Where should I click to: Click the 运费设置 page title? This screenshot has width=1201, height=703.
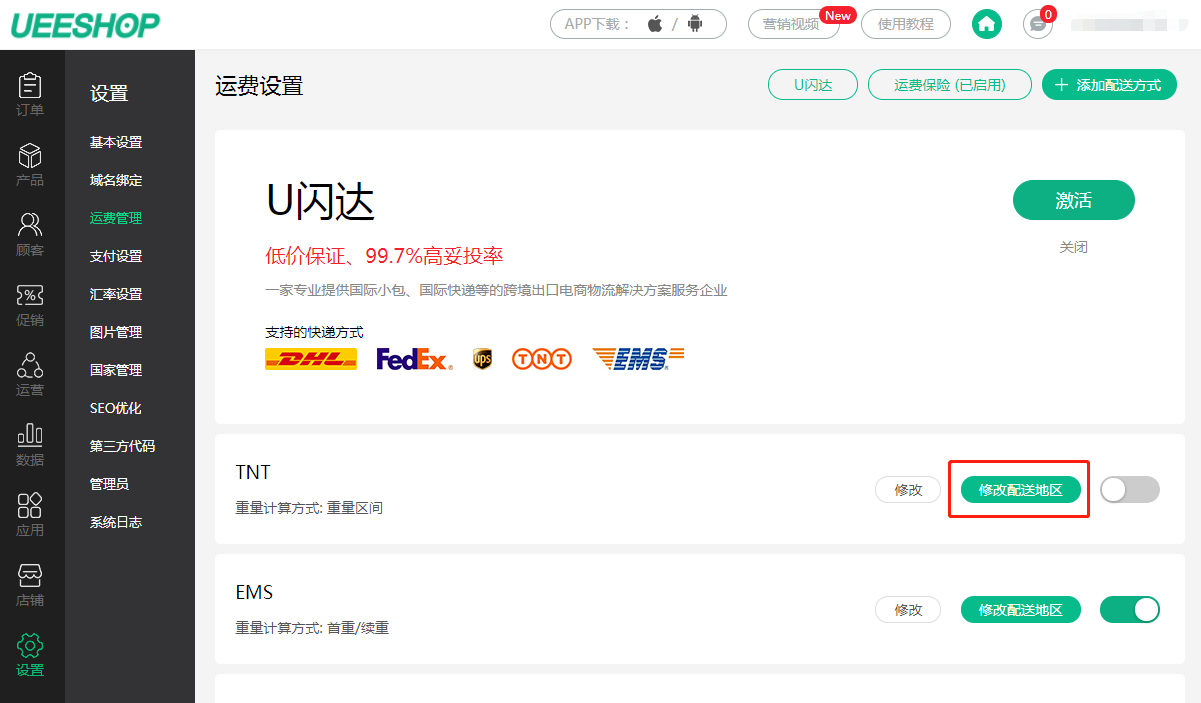259,85
